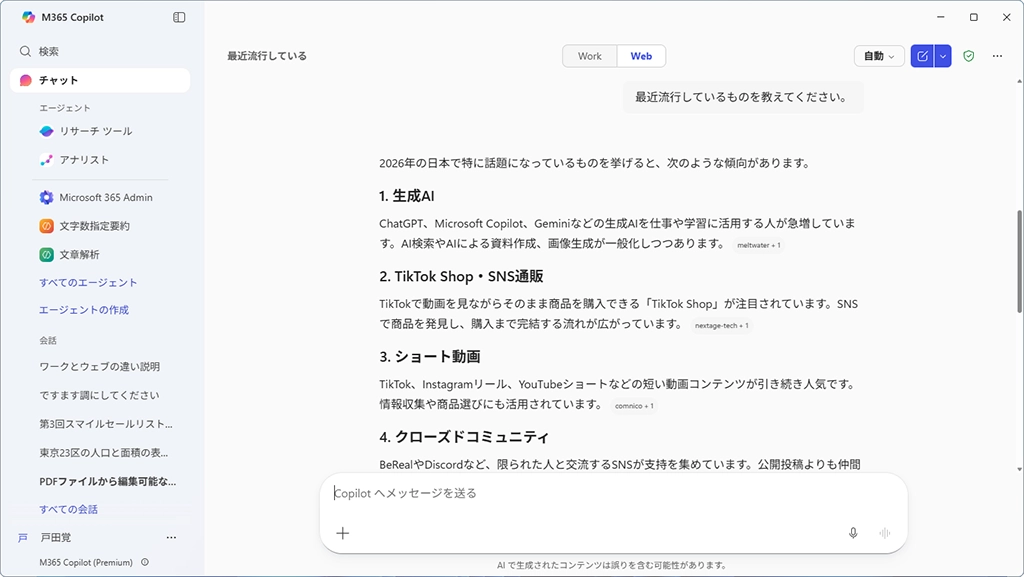Open conversation PDFファイルから編集可能な
The image size is (1024, 577).
[108, 482]
